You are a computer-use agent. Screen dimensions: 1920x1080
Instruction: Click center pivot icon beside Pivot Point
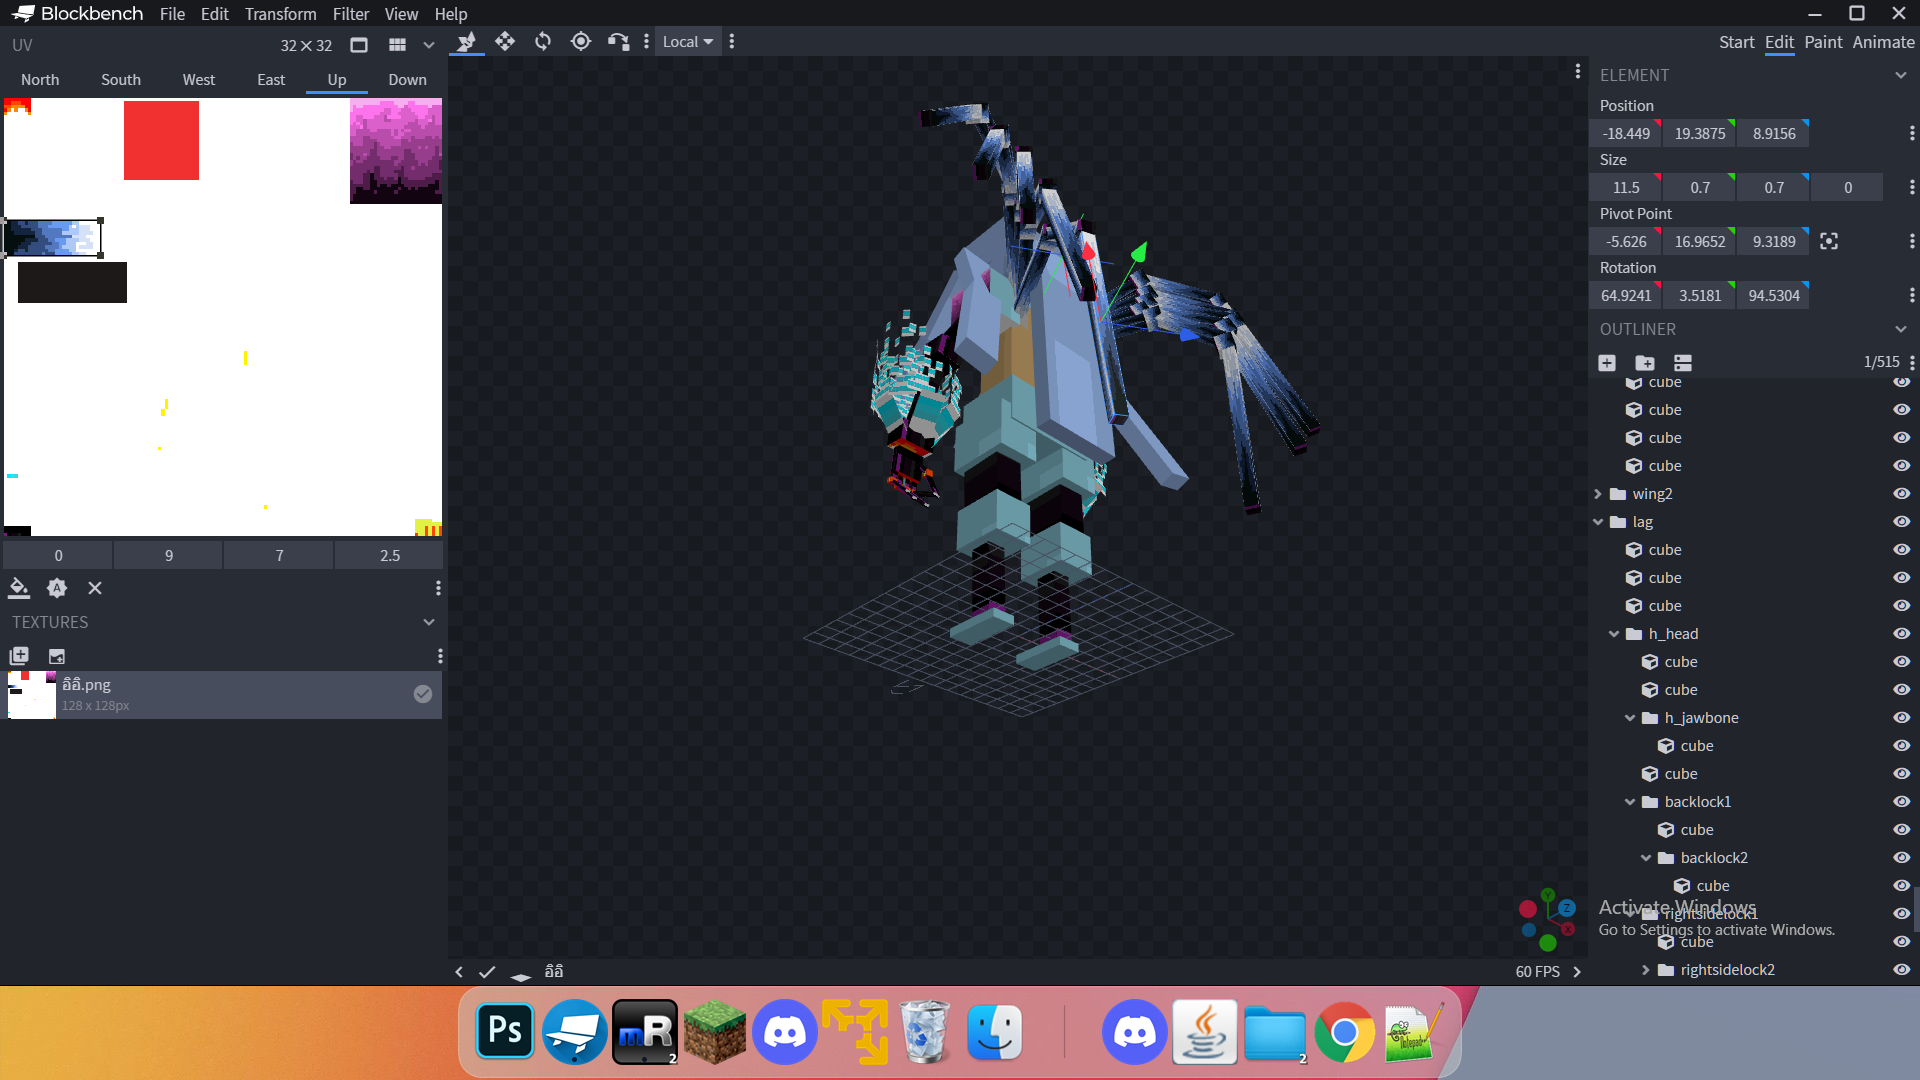[x=1829, y=241]
